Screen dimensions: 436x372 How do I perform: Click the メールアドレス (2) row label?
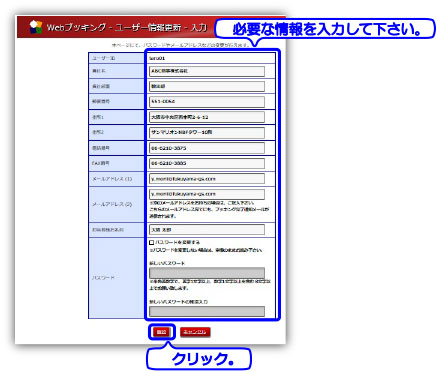[112, 204]
